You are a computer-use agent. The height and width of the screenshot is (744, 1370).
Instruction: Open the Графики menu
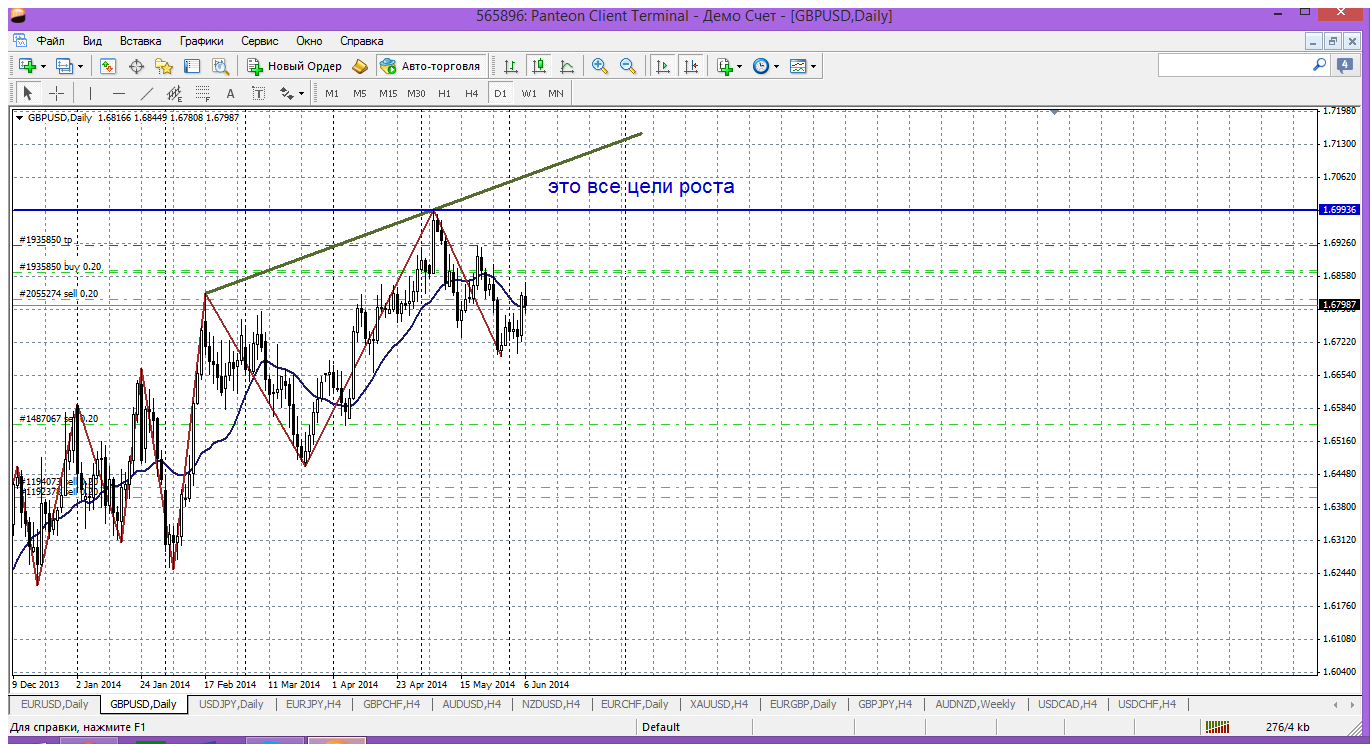pyautogui.click(x=202, y=41)
